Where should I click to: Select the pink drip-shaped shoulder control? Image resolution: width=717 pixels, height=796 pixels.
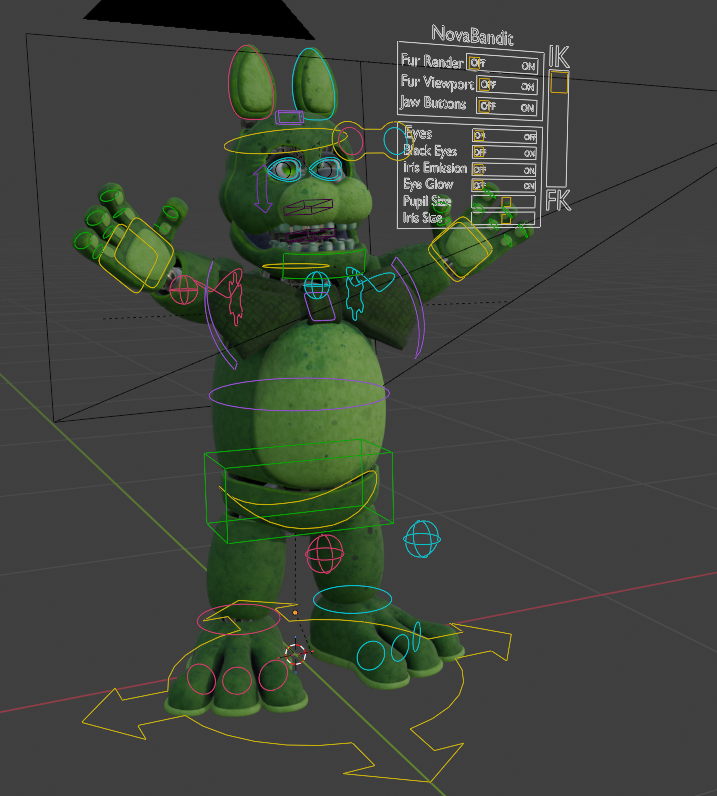(234, 297)
